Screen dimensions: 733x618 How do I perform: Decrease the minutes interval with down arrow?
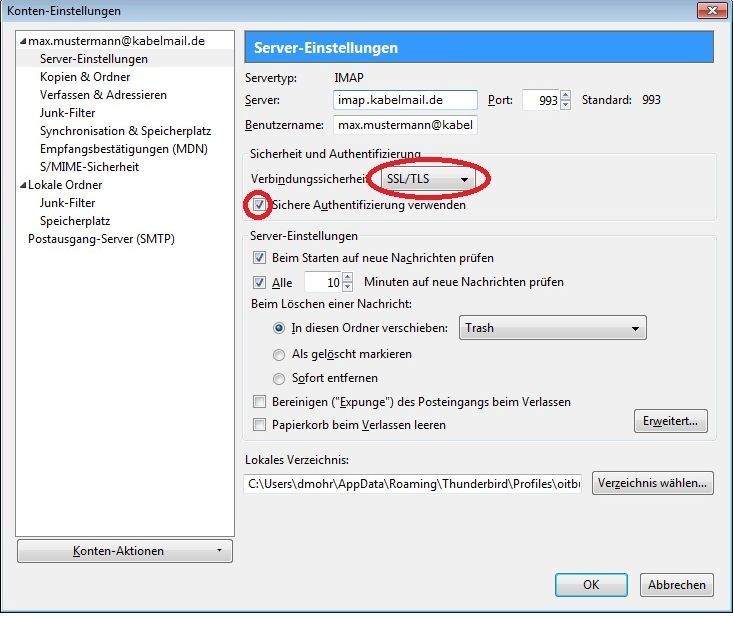click(347, 287)
